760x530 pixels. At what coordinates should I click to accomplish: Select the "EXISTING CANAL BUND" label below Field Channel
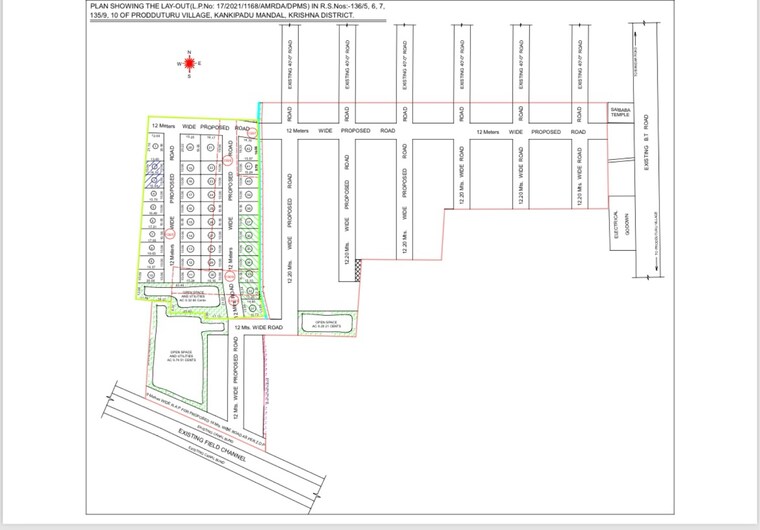[x=206, y=455]
